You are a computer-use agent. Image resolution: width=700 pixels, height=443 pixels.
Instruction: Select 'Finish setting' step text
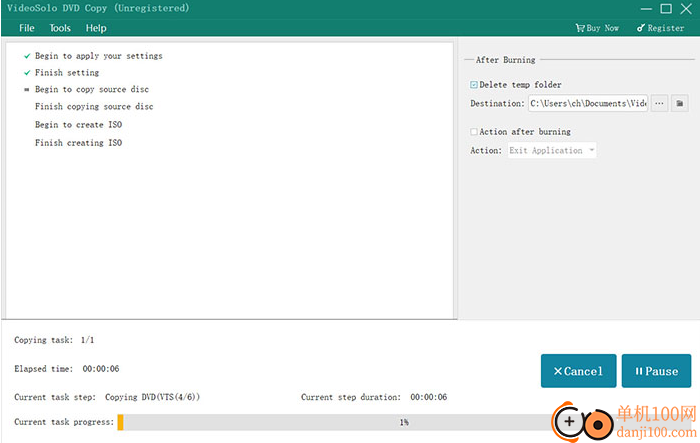tap(67, 73)
